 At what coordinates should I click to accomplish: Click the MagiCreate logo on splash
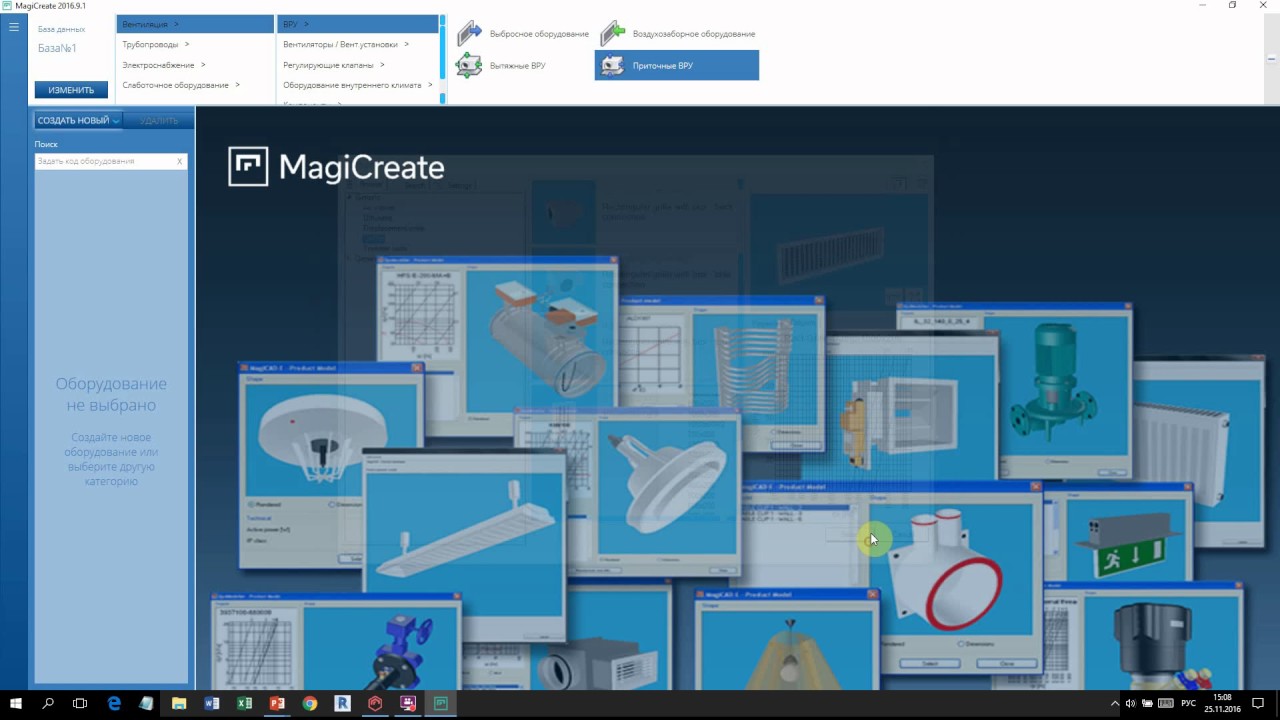tap(336, 167)
